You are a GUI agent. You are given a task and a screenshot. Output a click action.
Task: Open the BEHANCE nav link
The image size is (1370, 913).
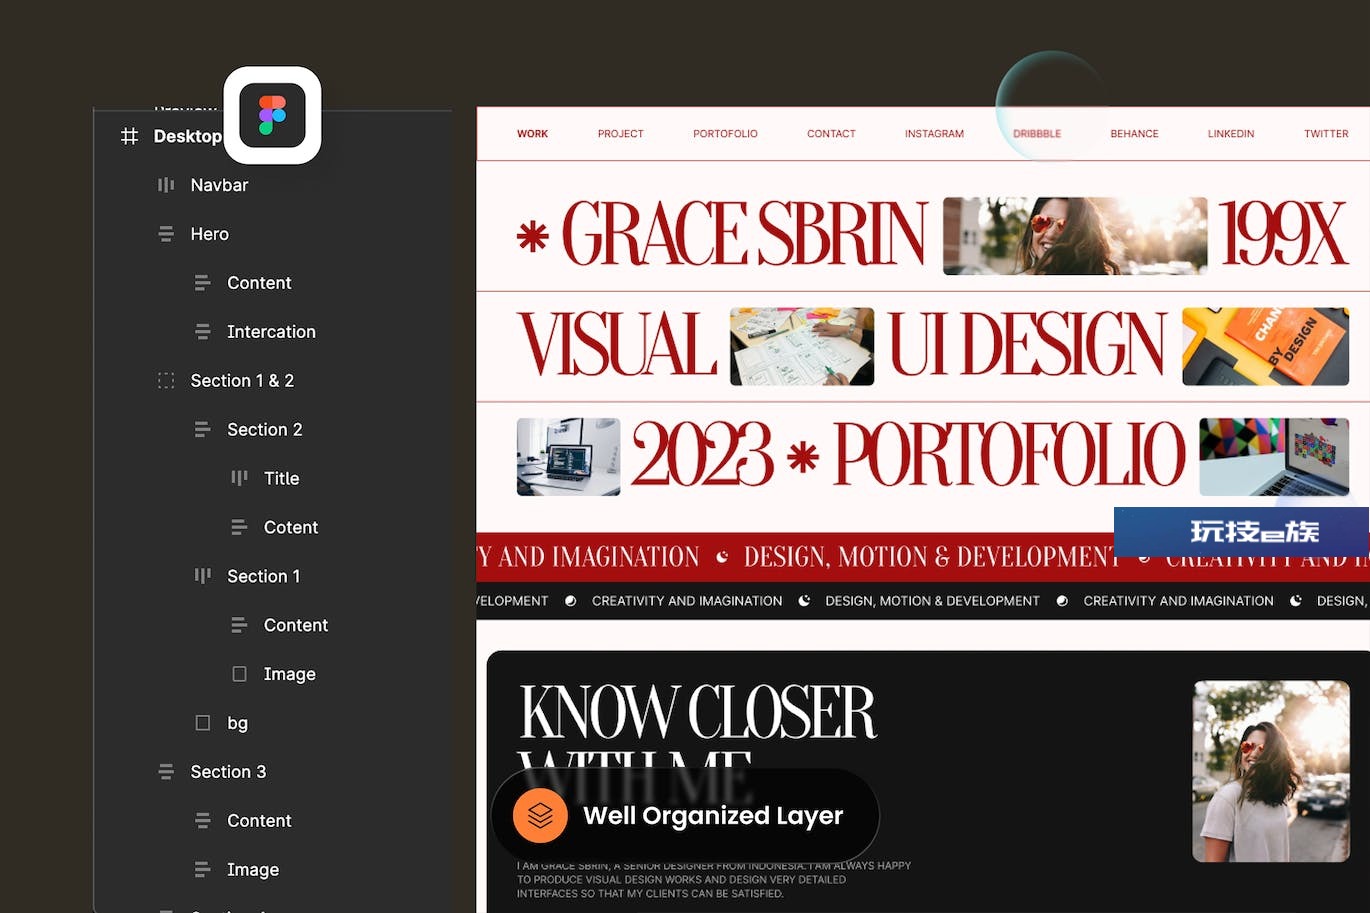[x=1134, y=134]
